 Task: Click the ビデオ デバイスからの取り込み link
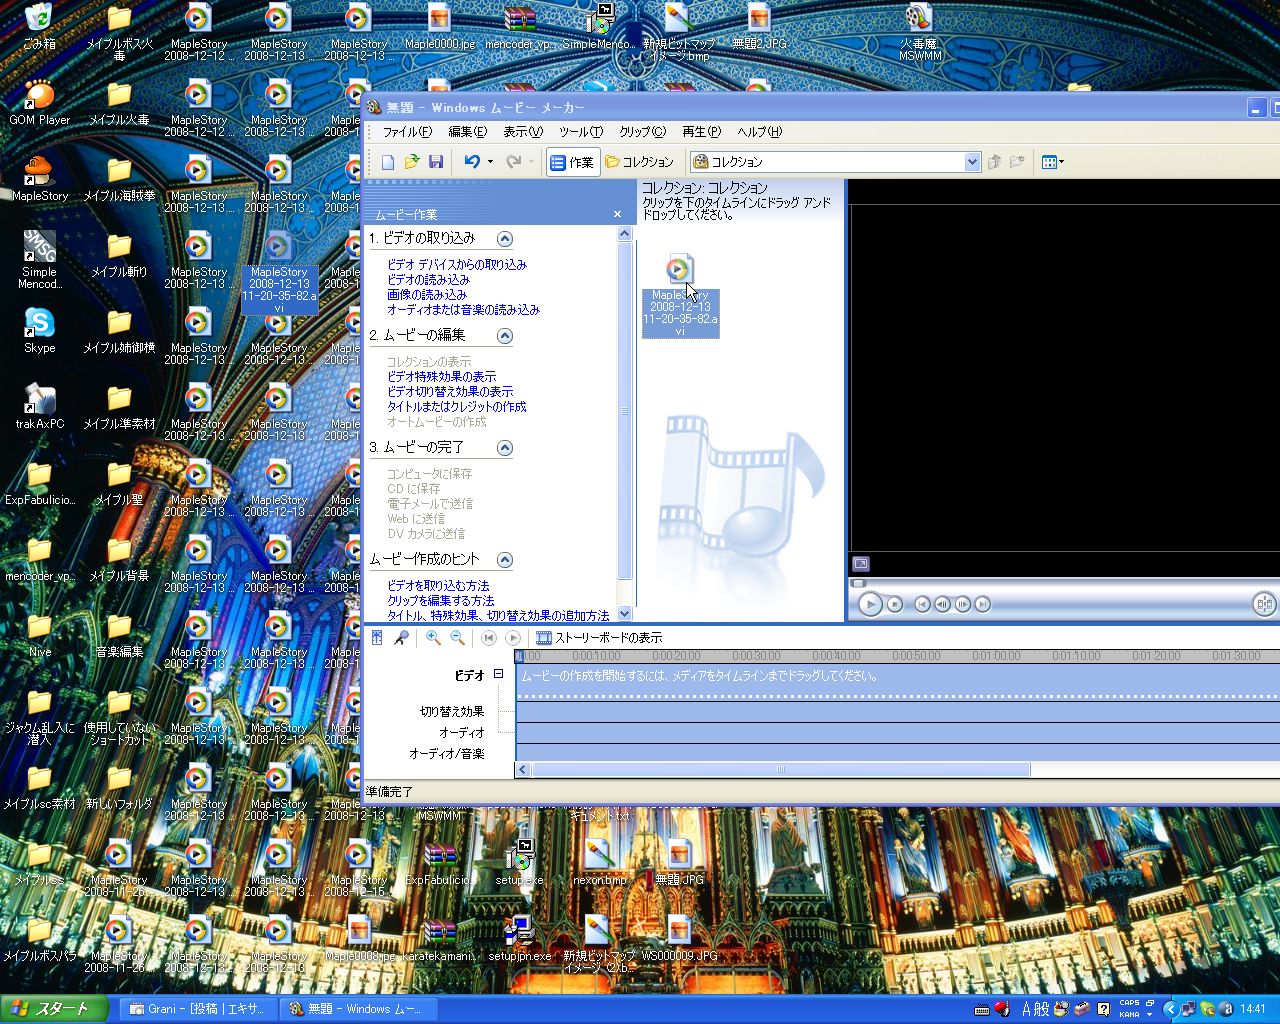[x=457, y=265]
